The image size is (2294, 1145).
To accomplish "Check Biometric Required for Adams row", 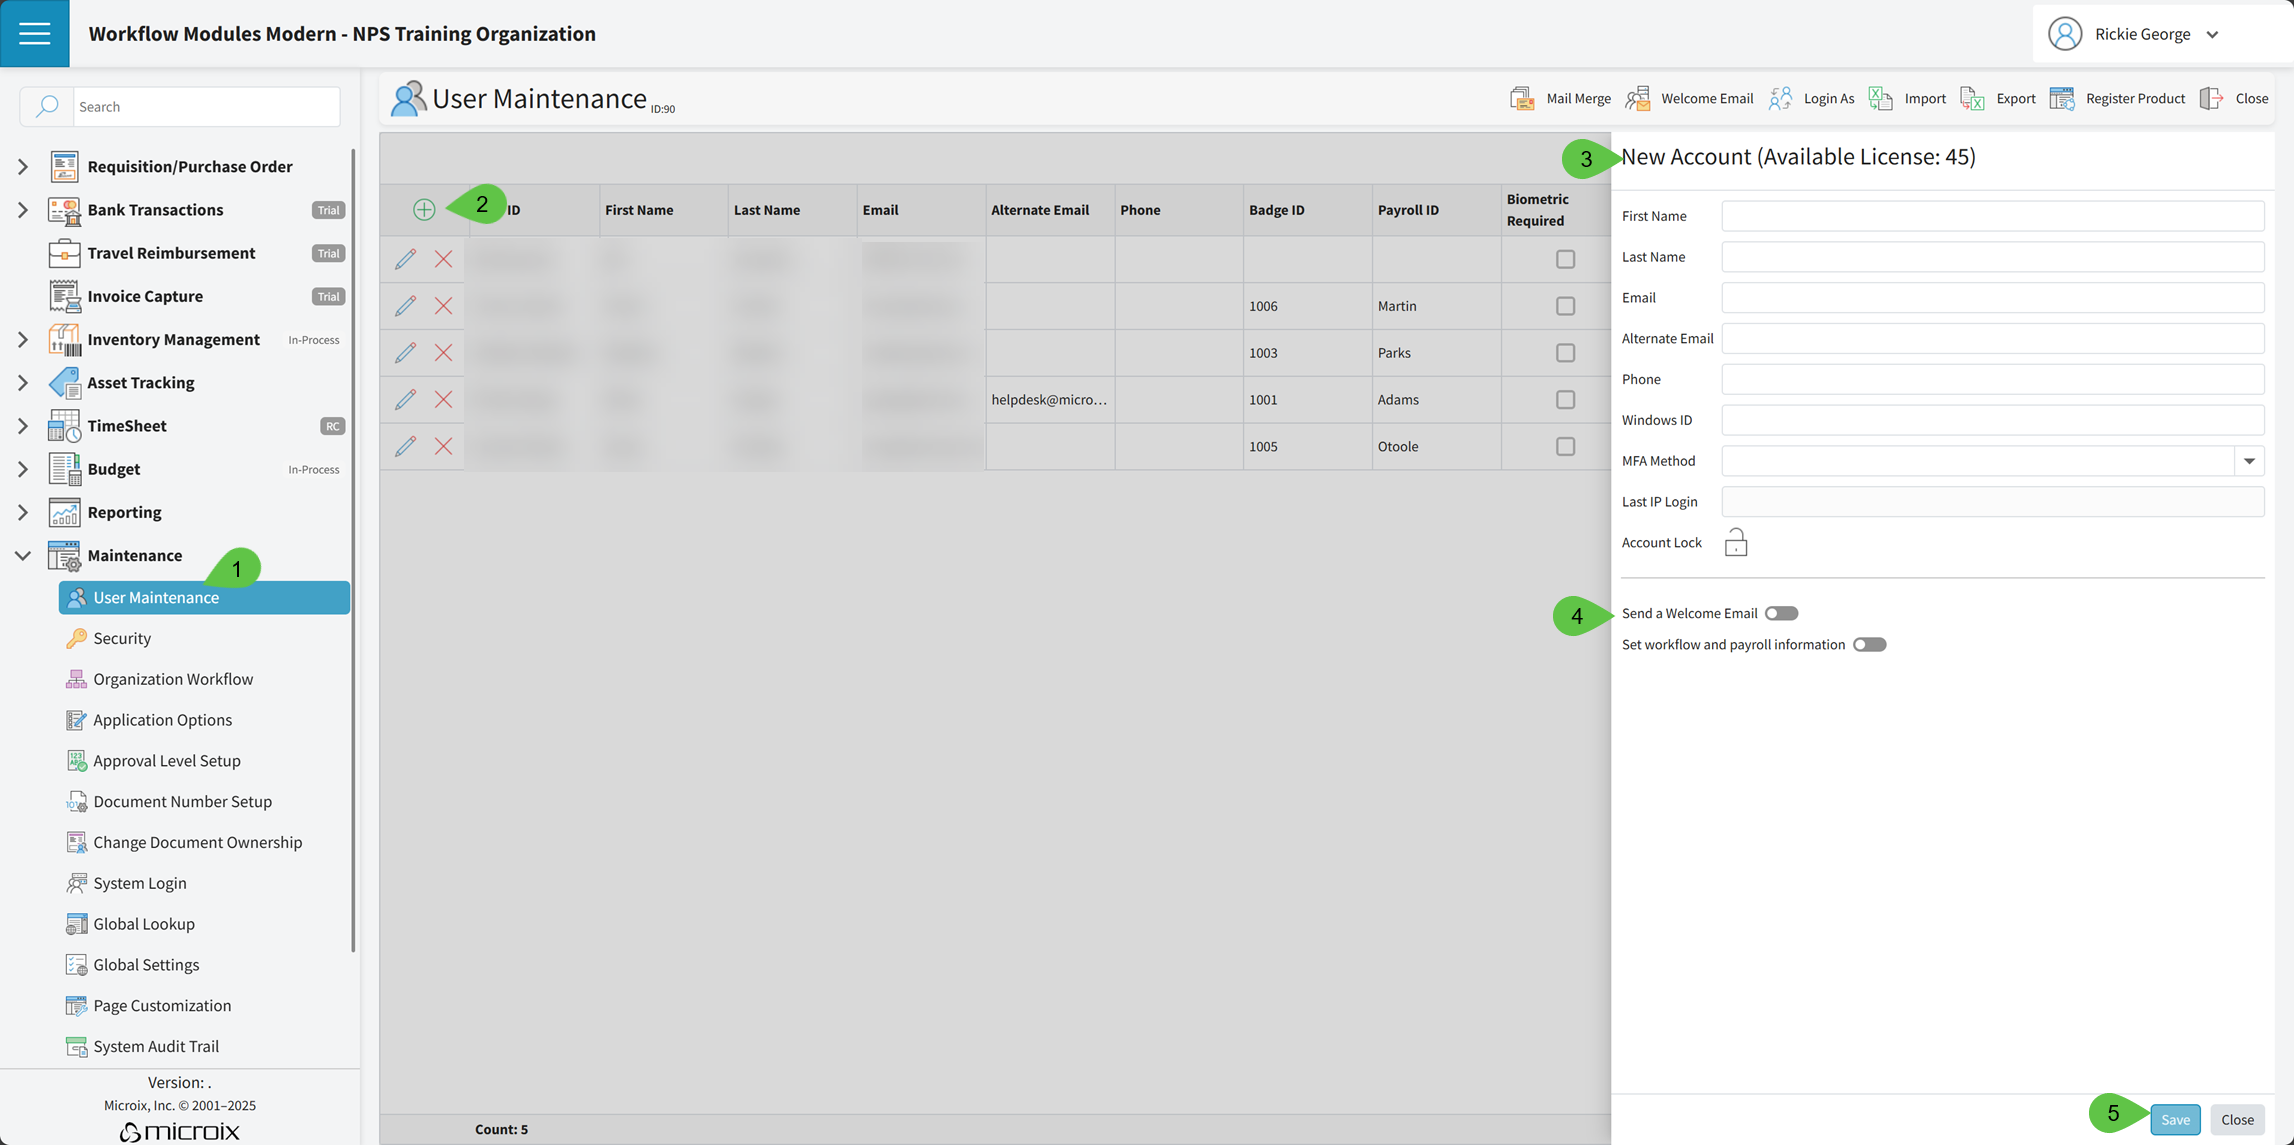I will [x=1565, y=399].
